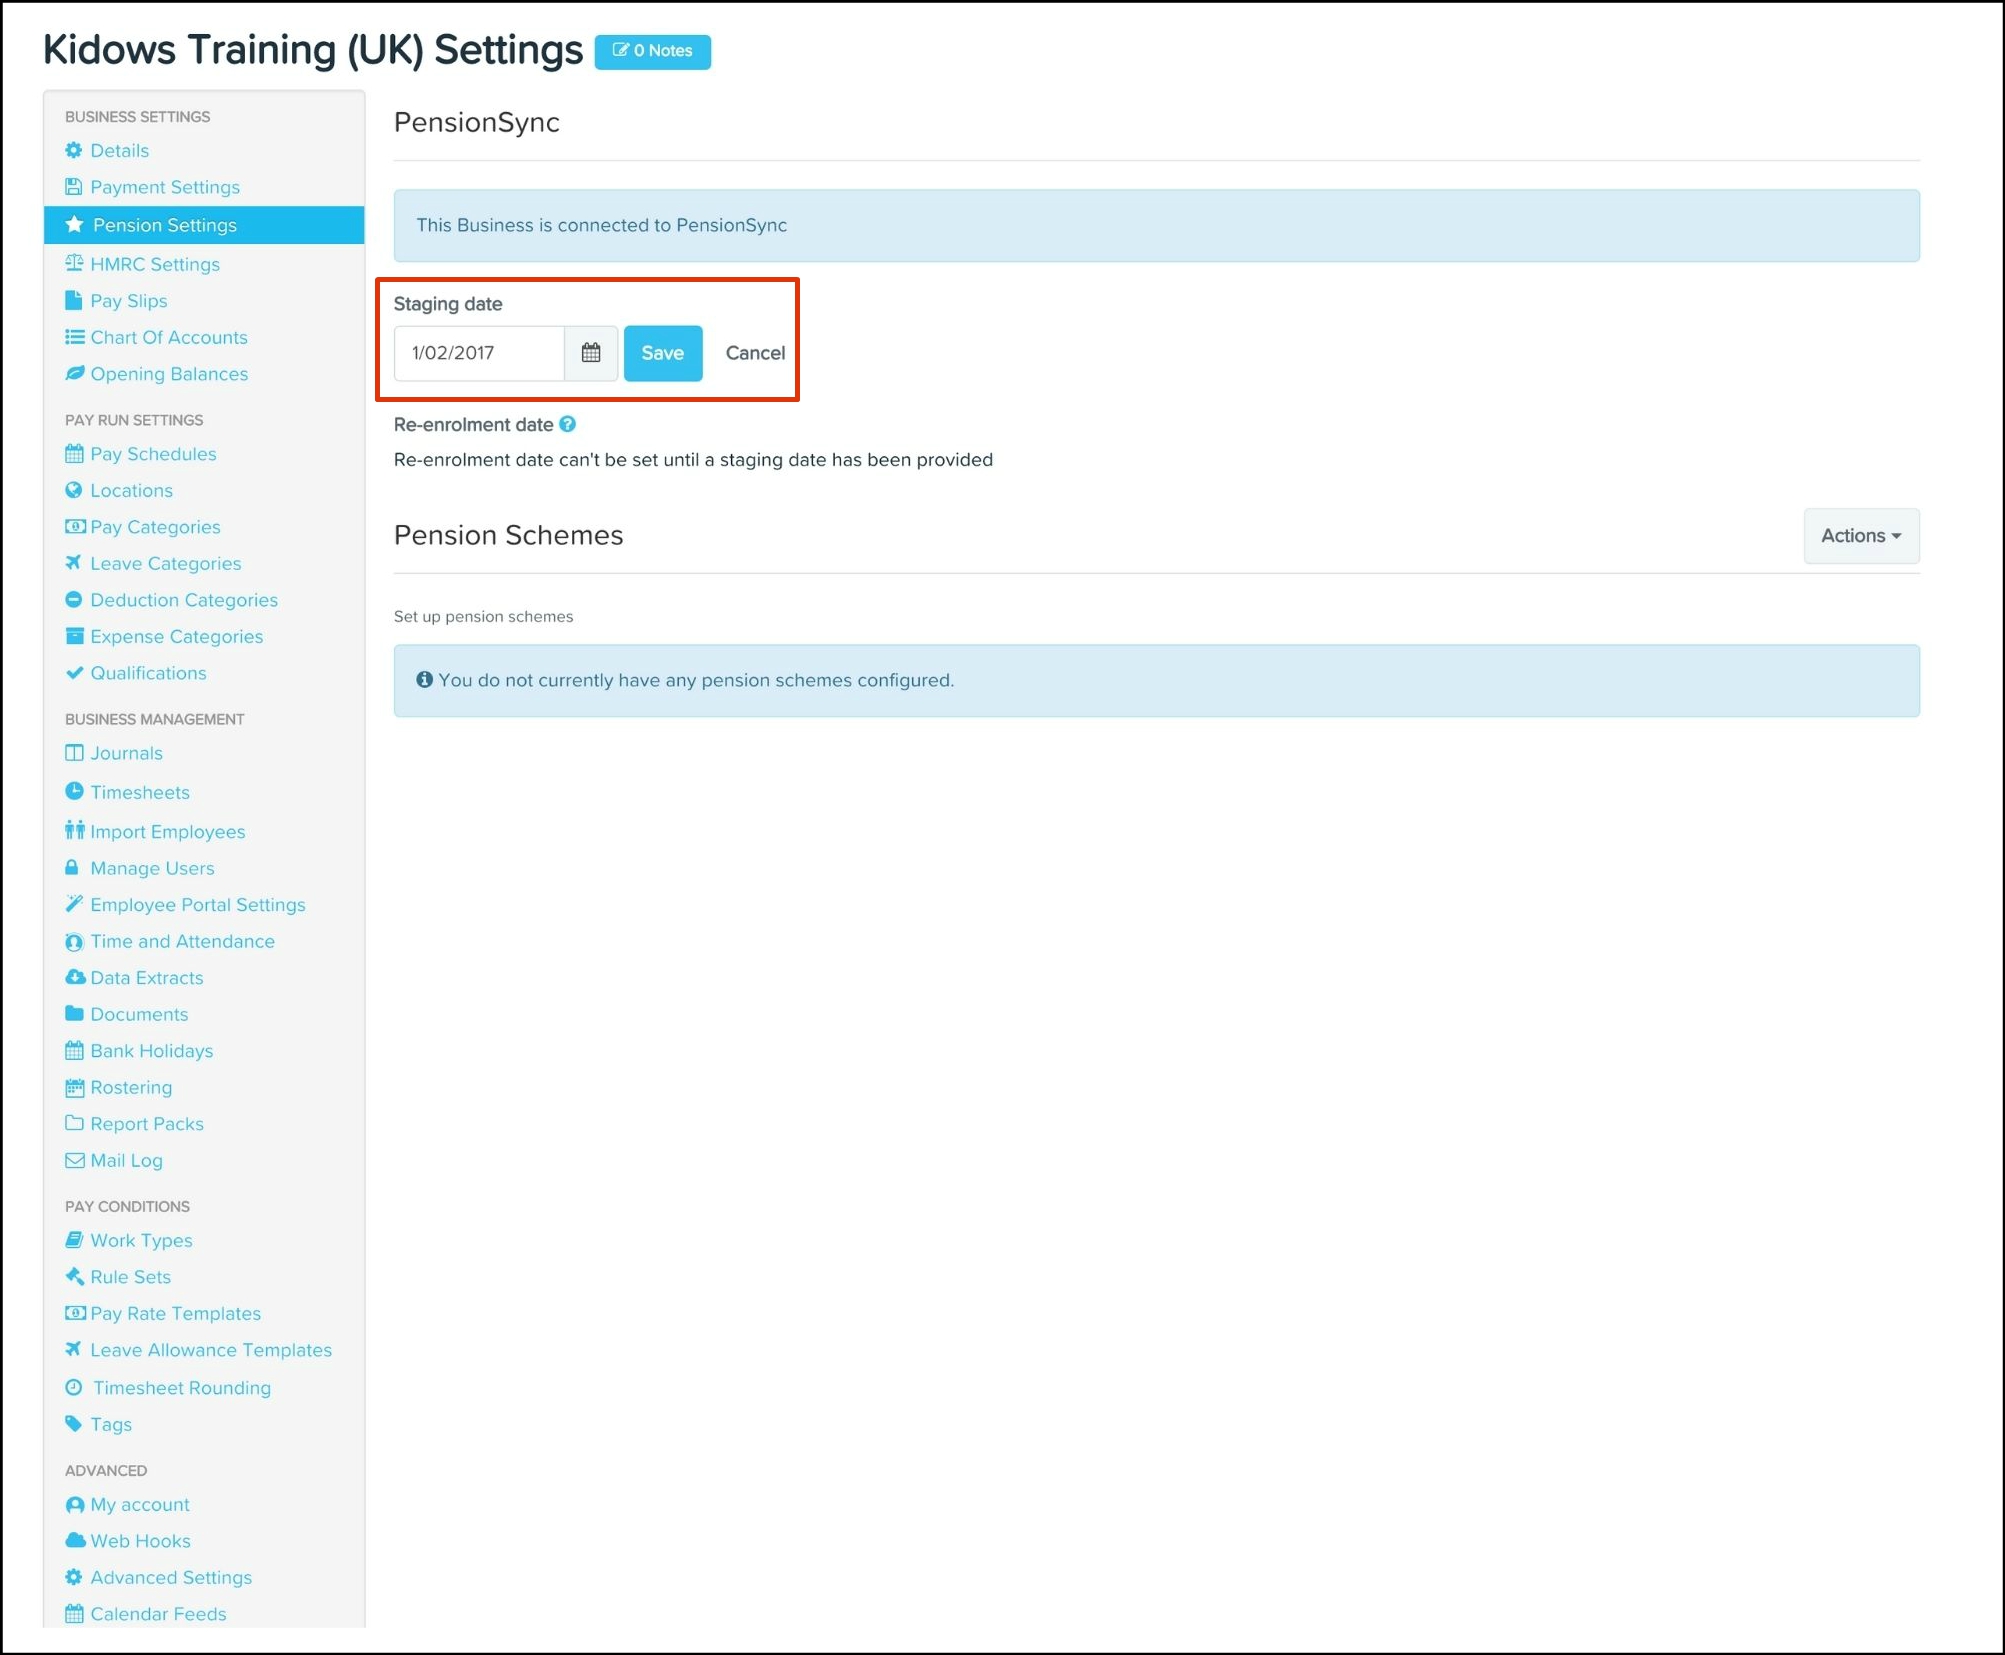Click the staging date text field
The width and height of the screenshot is (2005, 1655).
pyautogui.click(x=479, y=353)
